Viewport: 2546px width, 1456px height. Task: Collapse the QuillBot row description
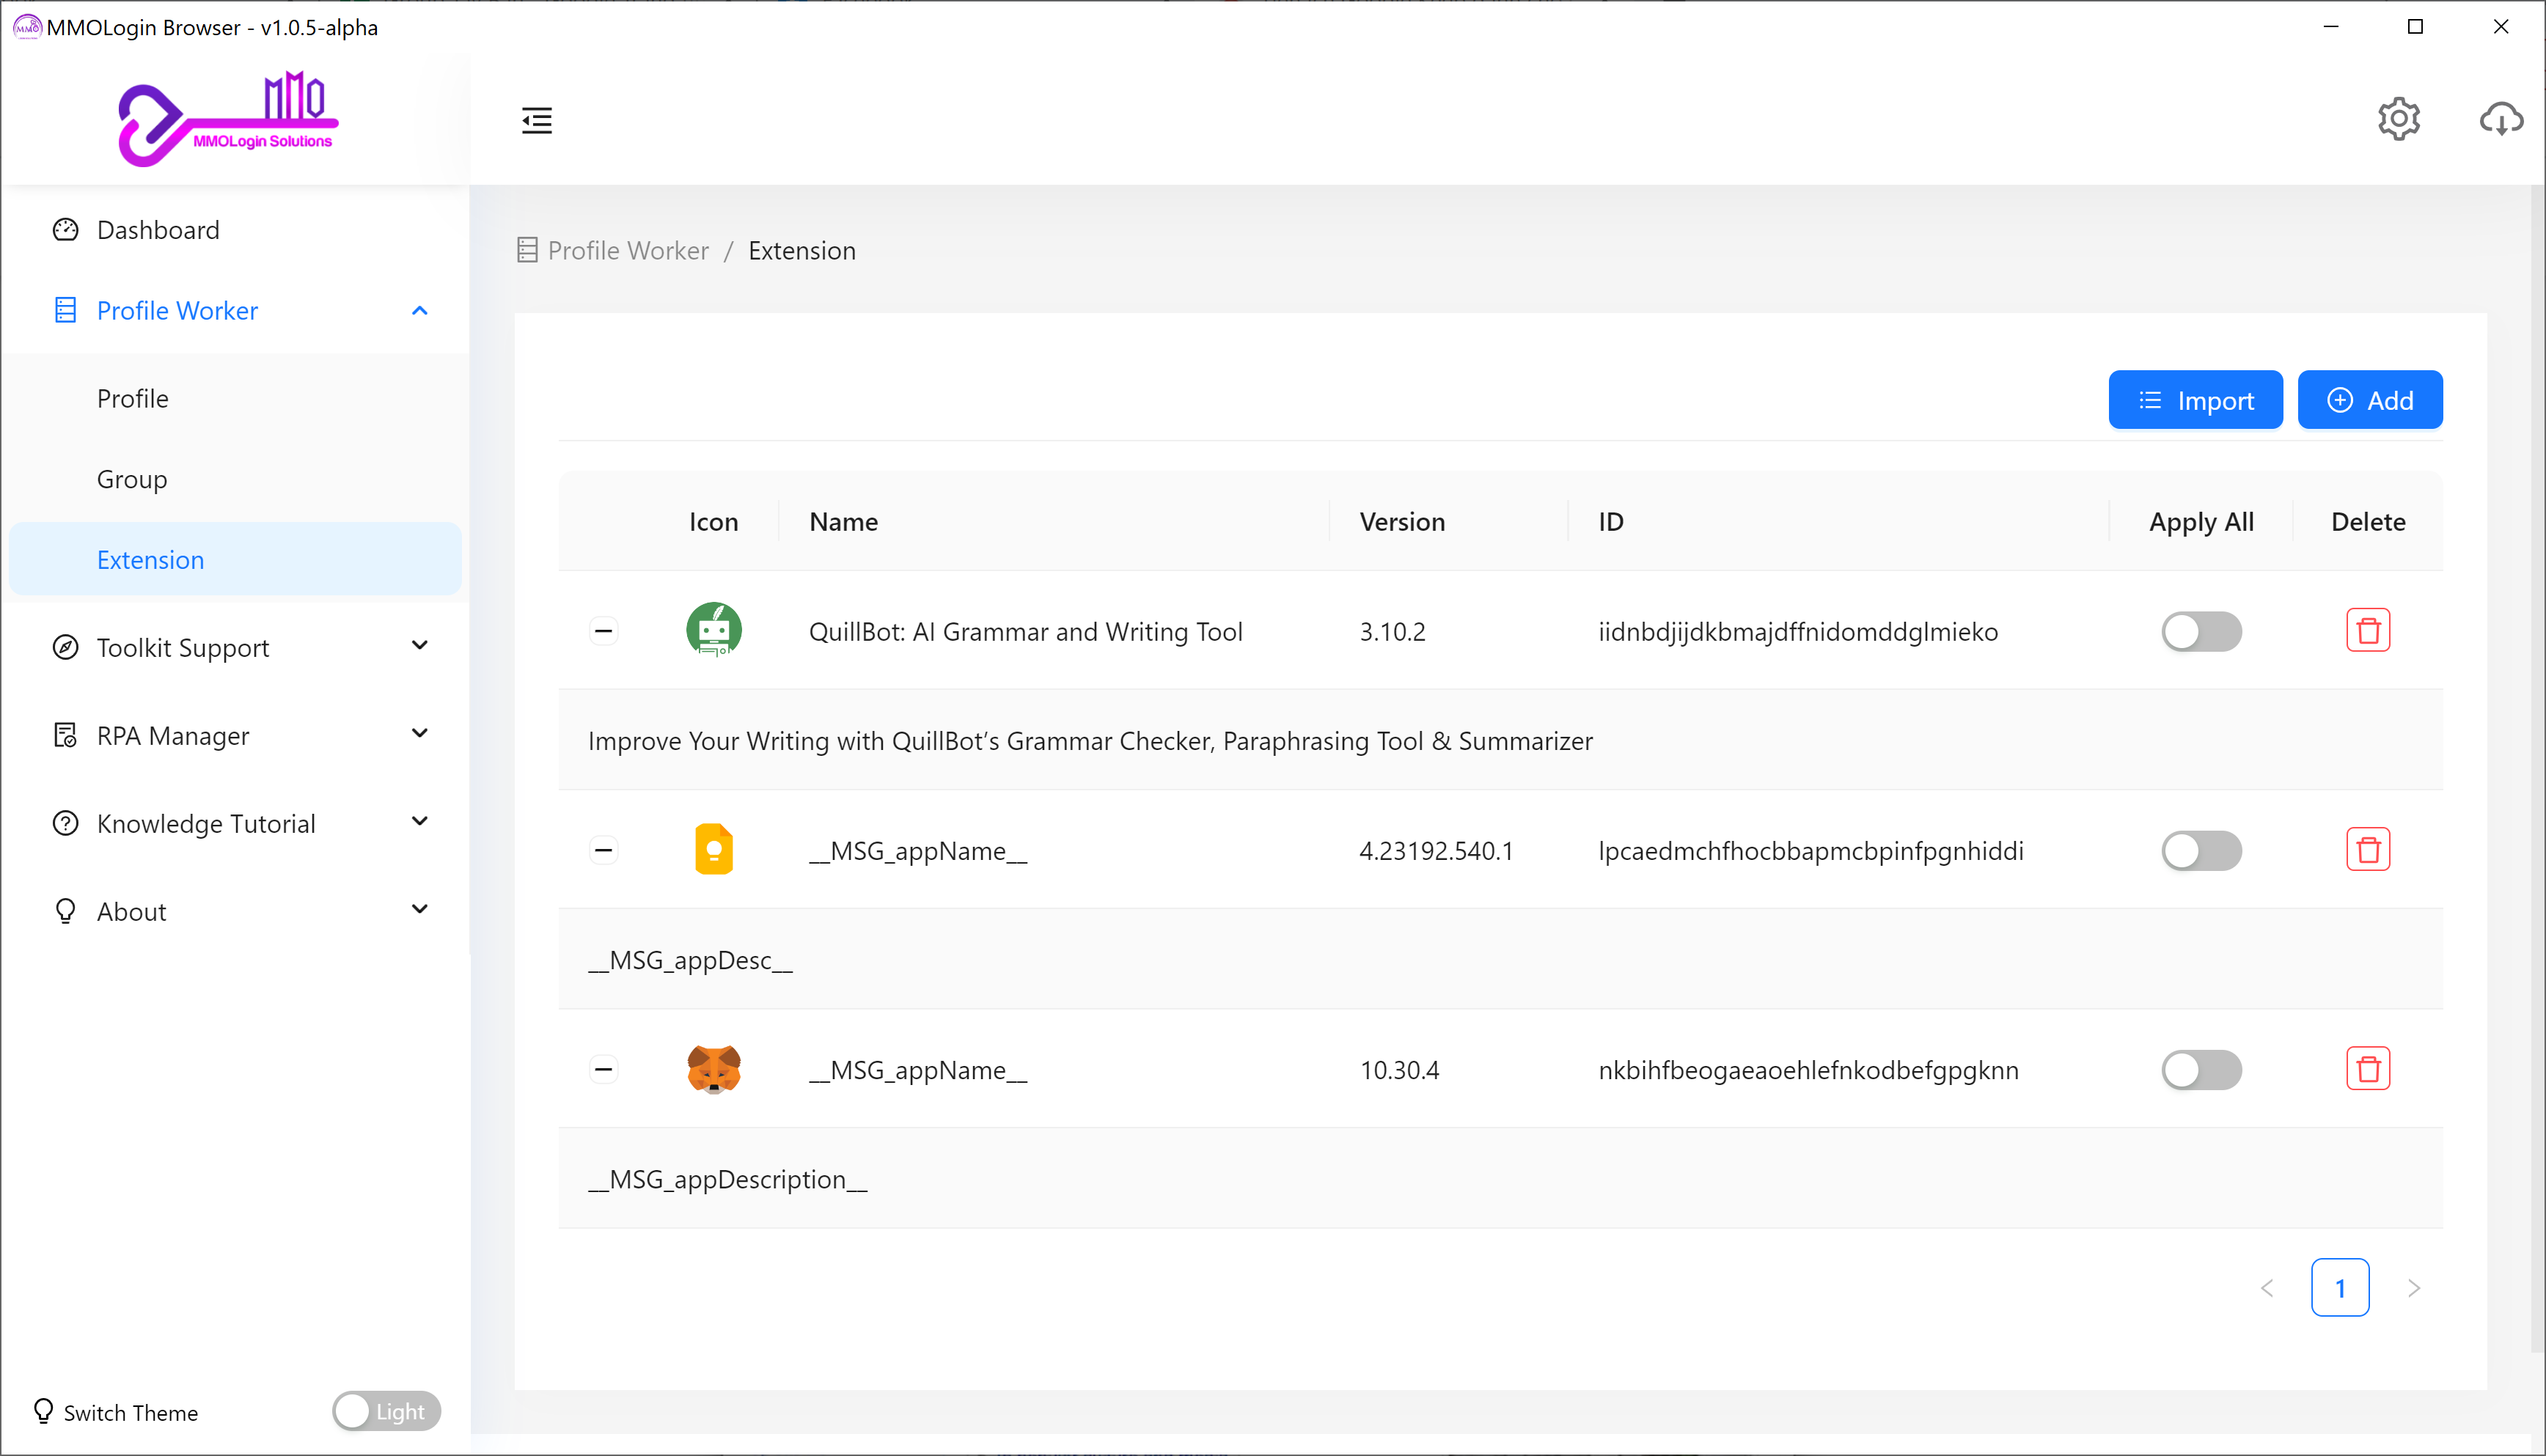(x=603, y=631)
